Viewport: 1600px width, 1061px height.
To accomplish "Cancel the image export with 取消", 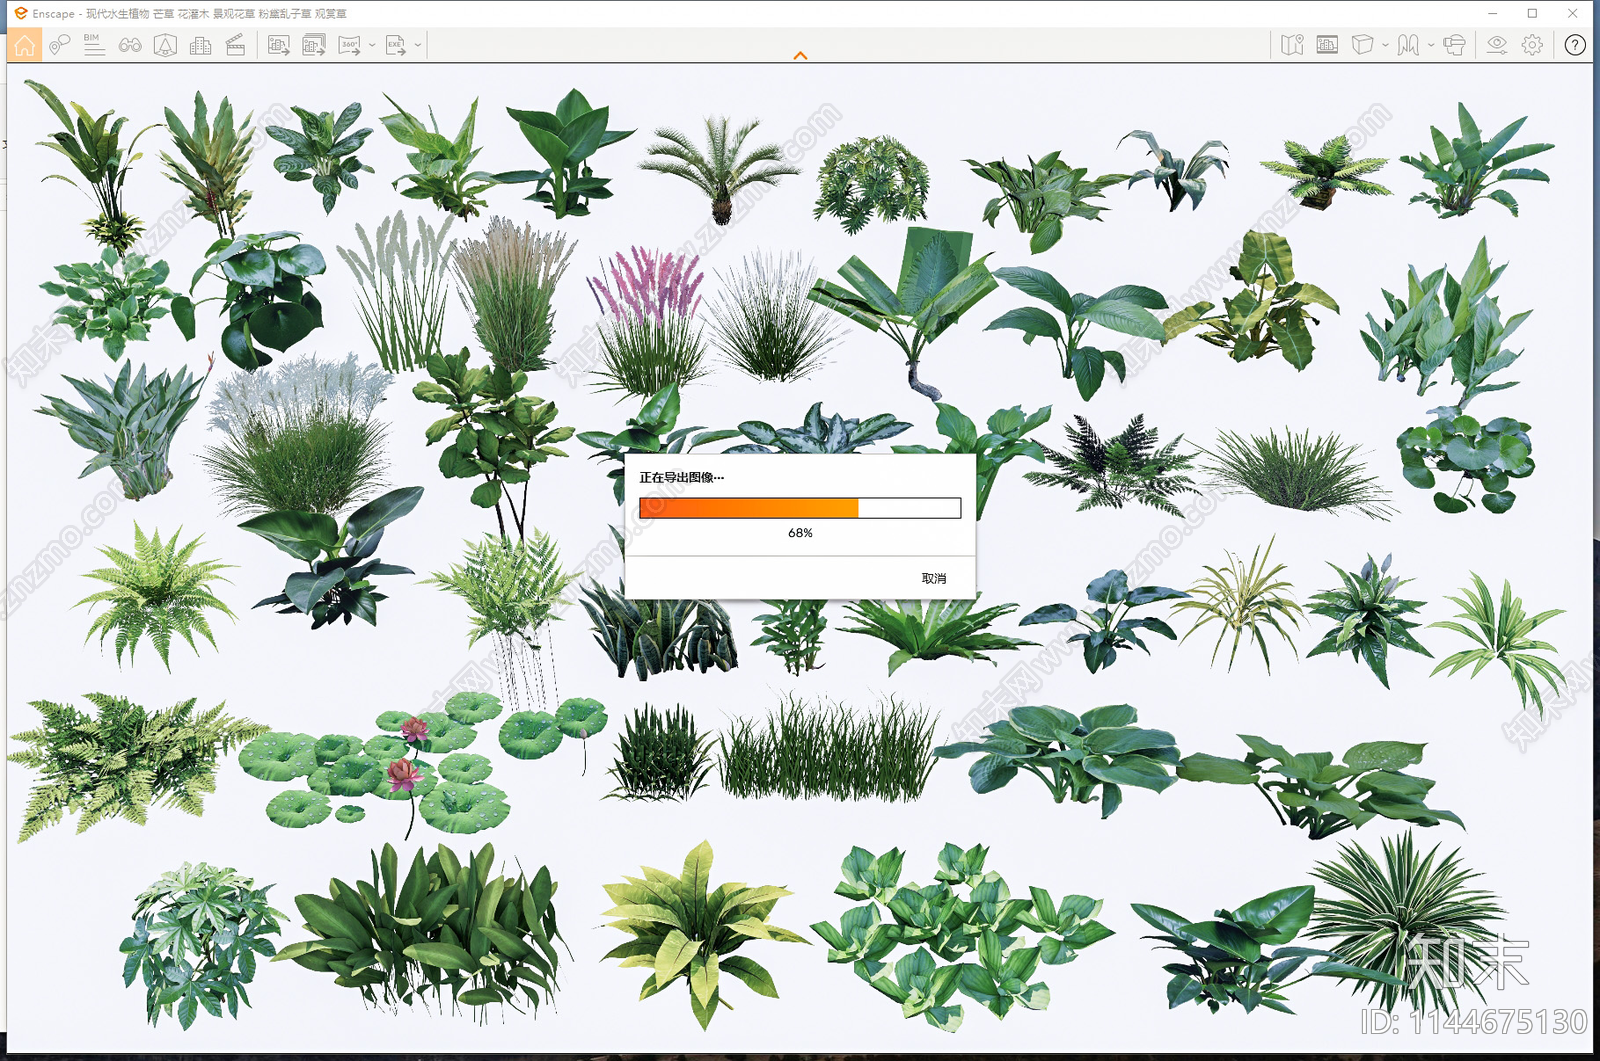I will click(934, 579).
